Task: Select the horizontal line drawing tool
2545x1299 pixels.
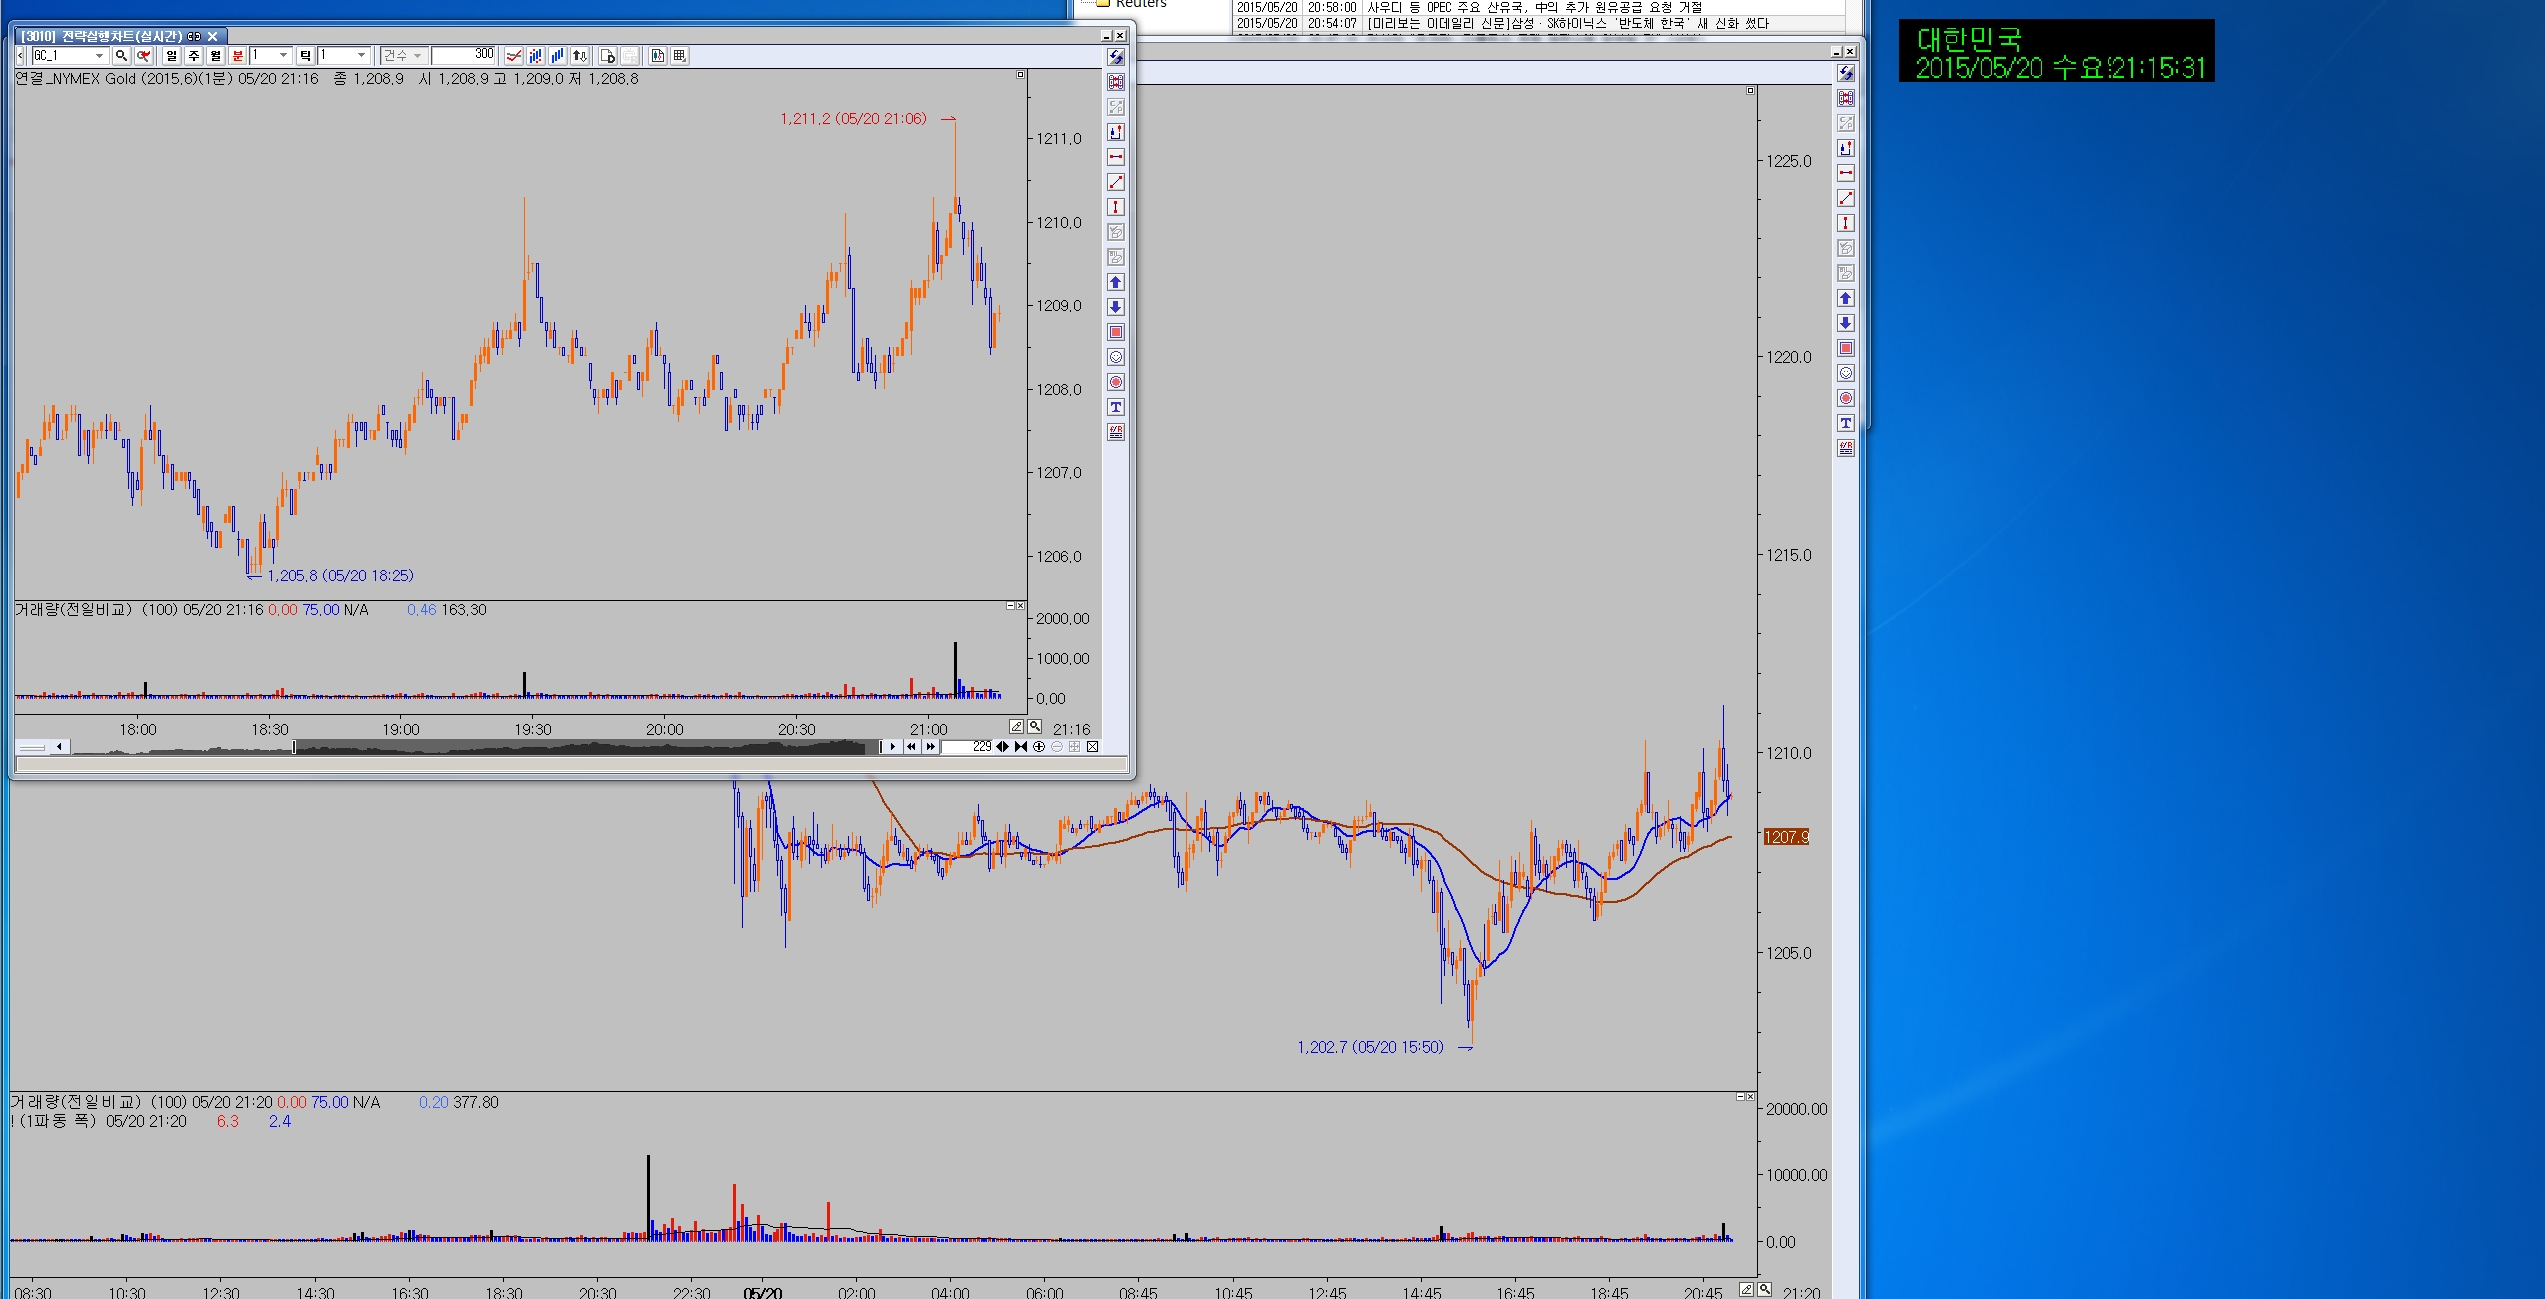Action: (x=1116, y=157)
